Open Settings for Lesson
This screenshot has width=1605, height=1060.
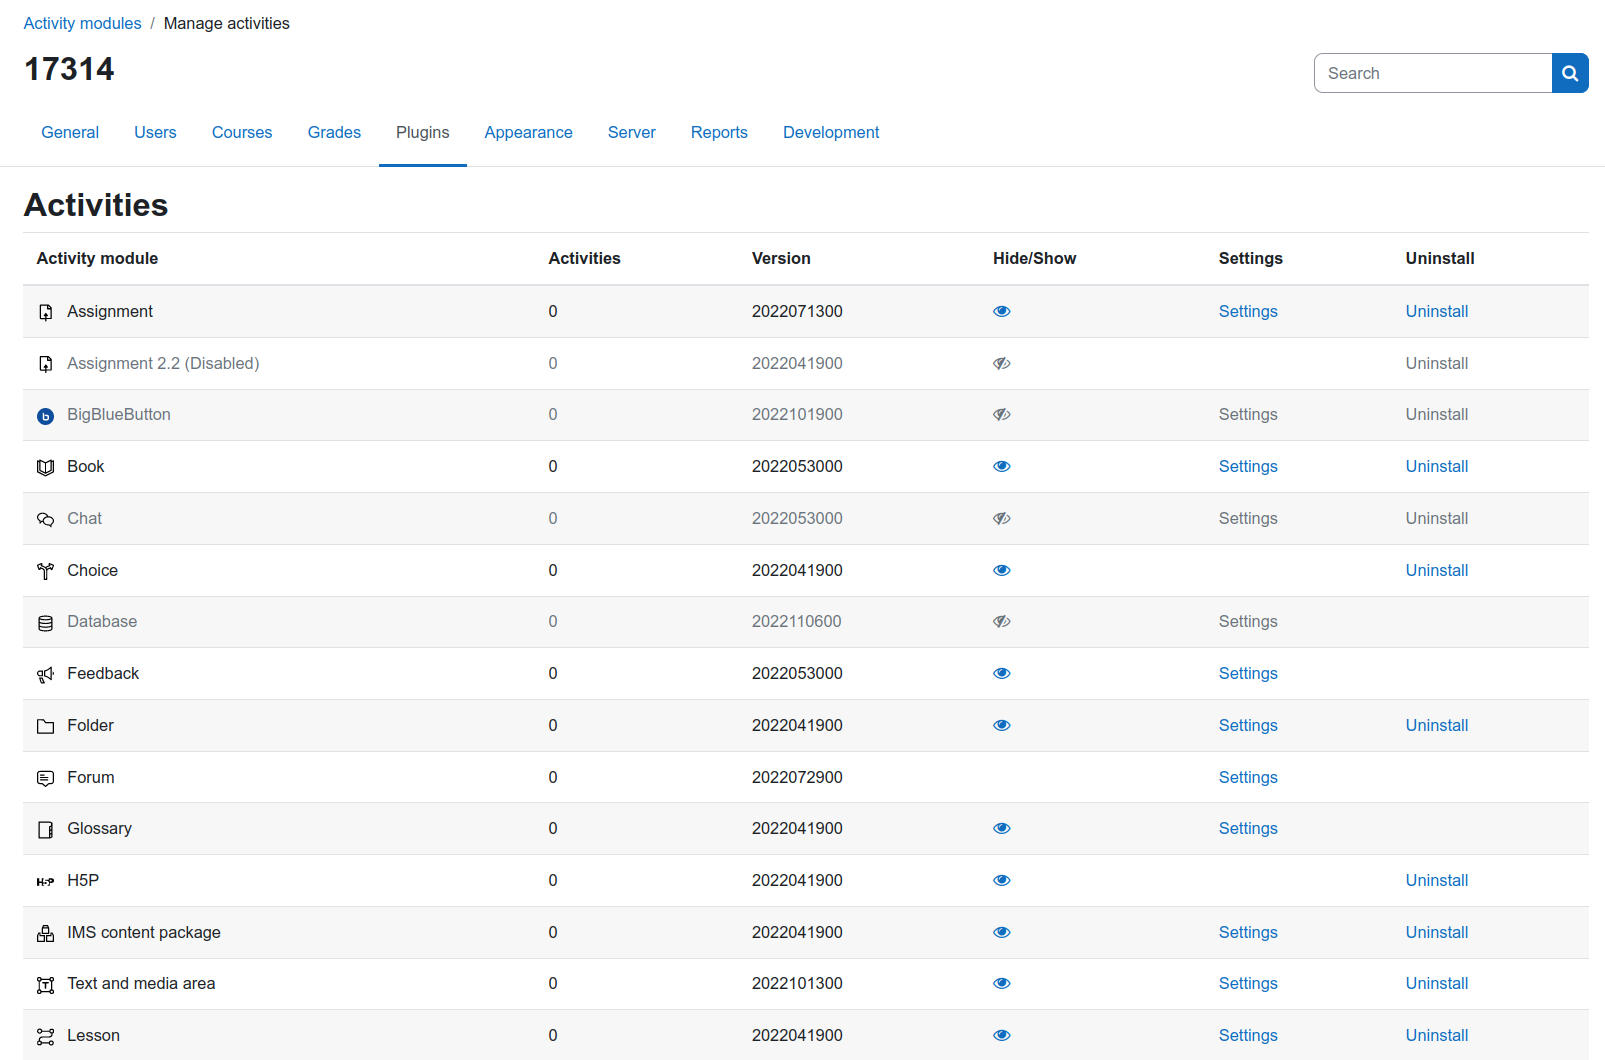coord(1248,1035)
